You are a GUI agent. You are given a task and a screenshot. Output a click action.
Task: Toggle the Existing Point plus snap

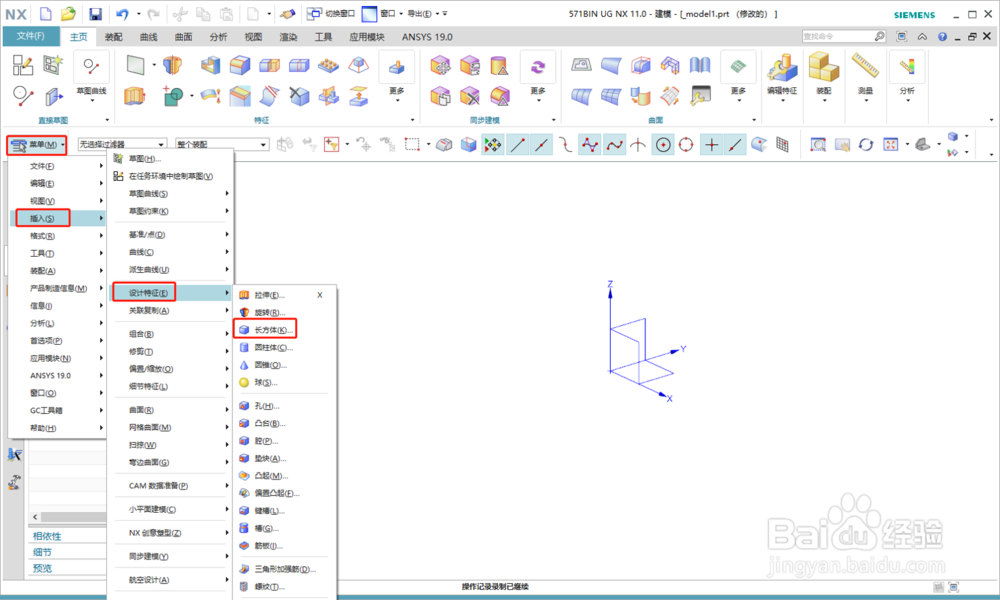[x=711, y=145]
